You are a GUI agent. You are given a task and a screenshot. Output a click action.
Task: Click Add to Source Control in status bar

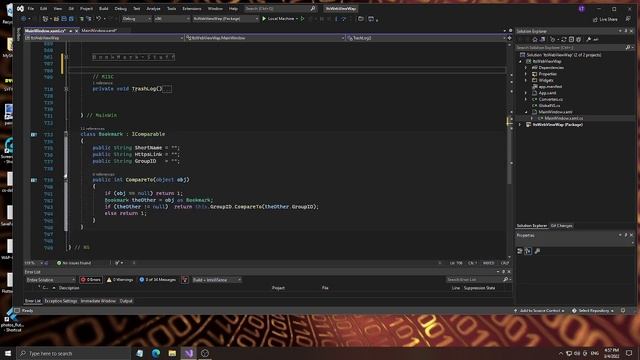540,311
